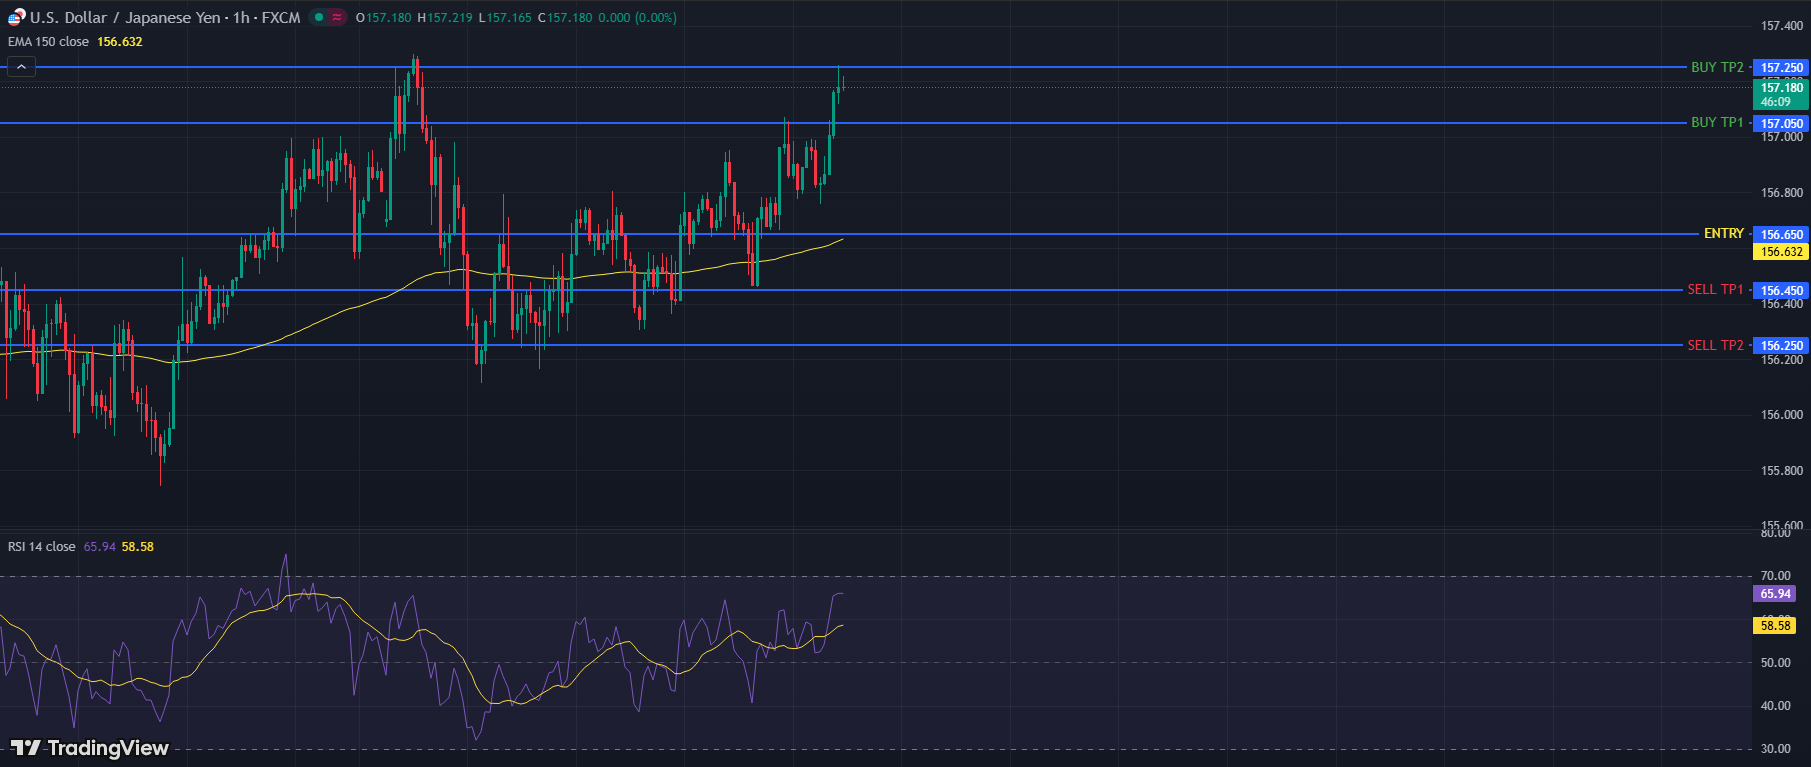1811x767 pixels.
Task: Click the USD/JPY flag symbol logo
Action: pyautogui.click(x=16, y=17)
